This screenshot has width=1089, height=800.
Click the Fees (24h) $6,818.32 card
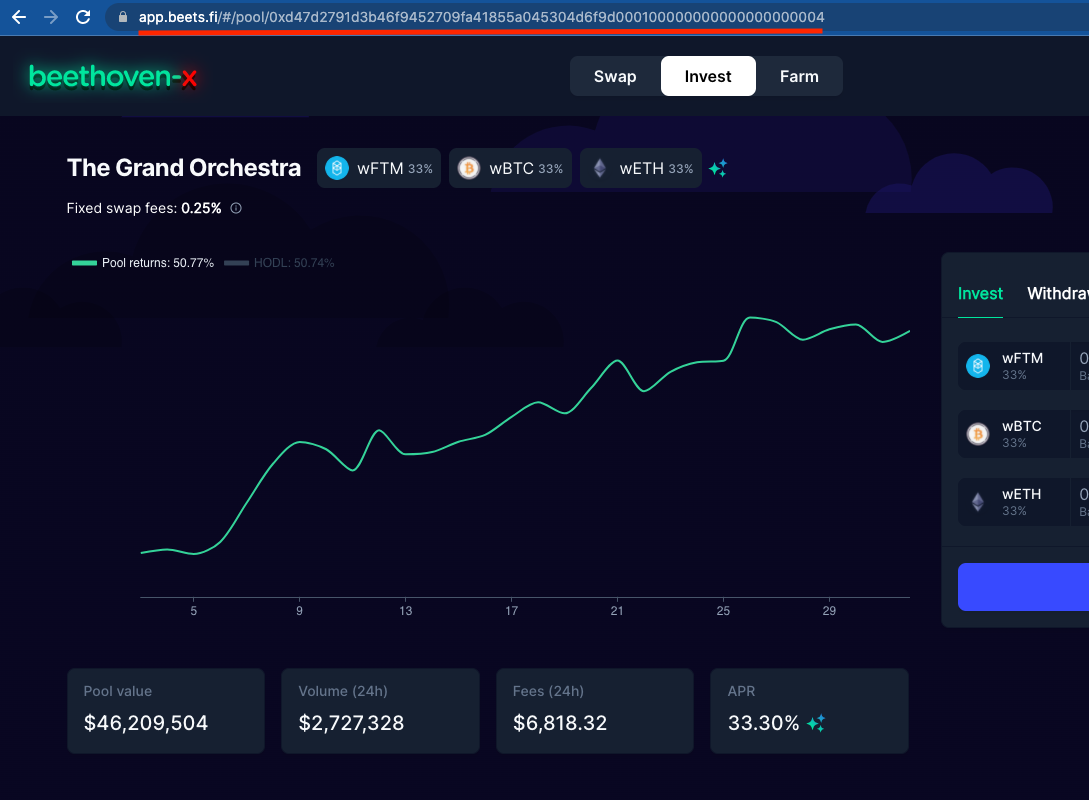click(x=595, y=710)
